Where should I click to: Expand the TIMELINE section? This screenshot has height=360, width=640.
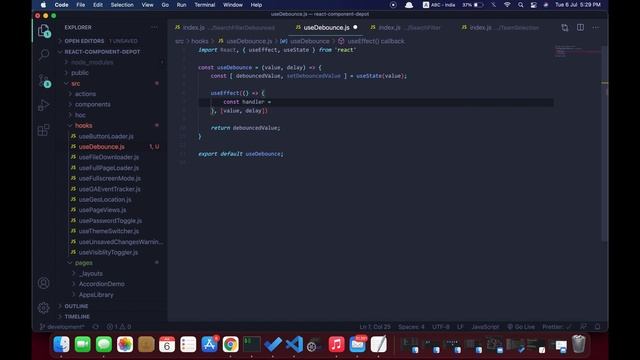77,316
